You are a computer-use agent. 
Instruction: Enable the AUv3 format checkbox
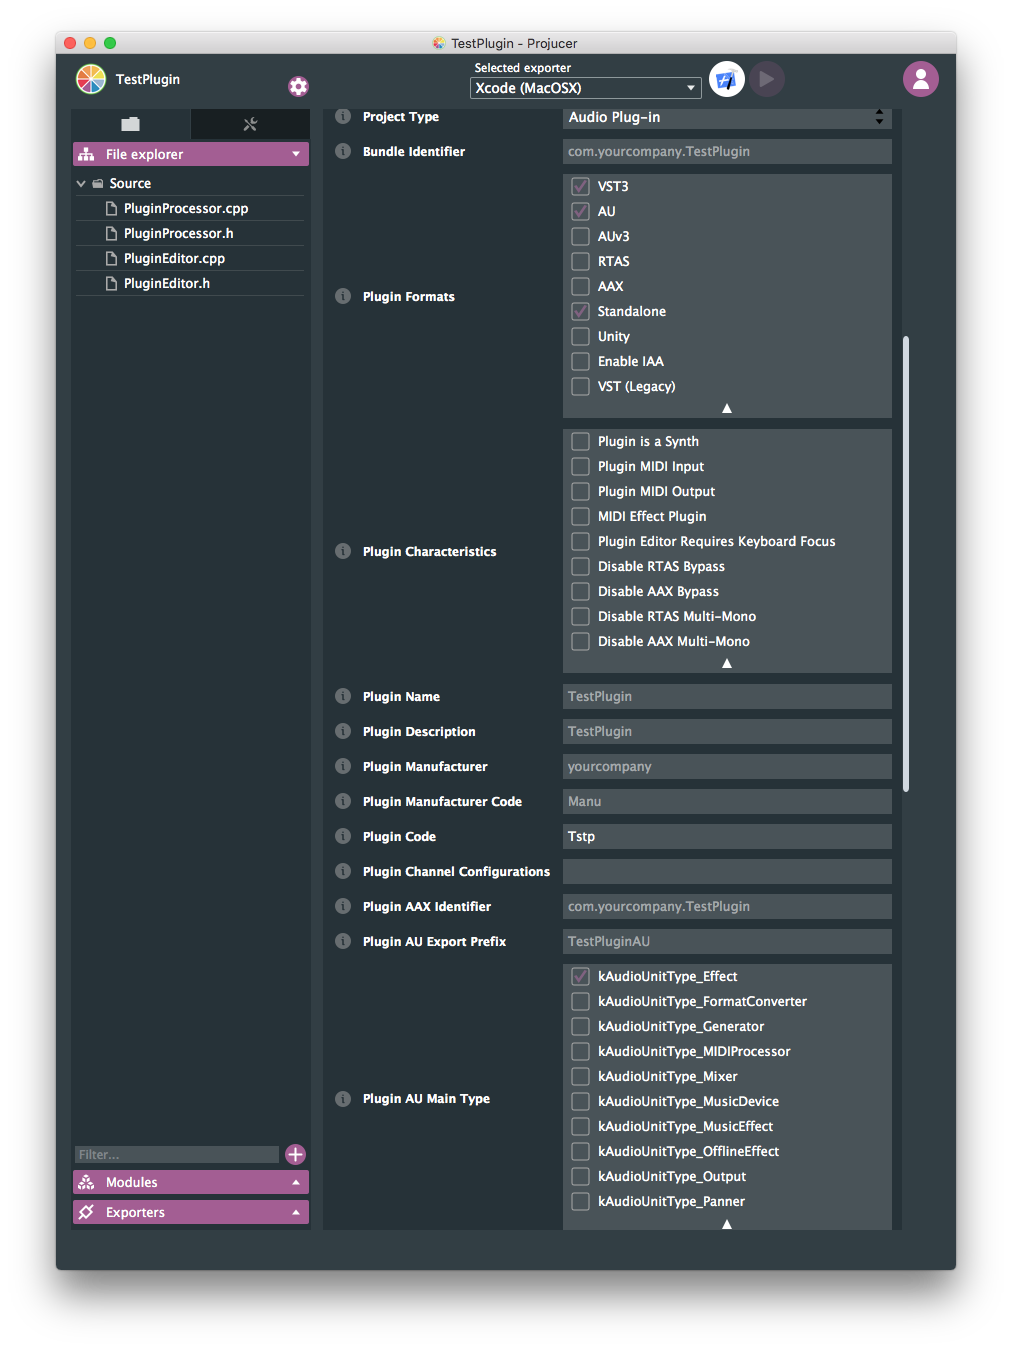pos(580,236)
